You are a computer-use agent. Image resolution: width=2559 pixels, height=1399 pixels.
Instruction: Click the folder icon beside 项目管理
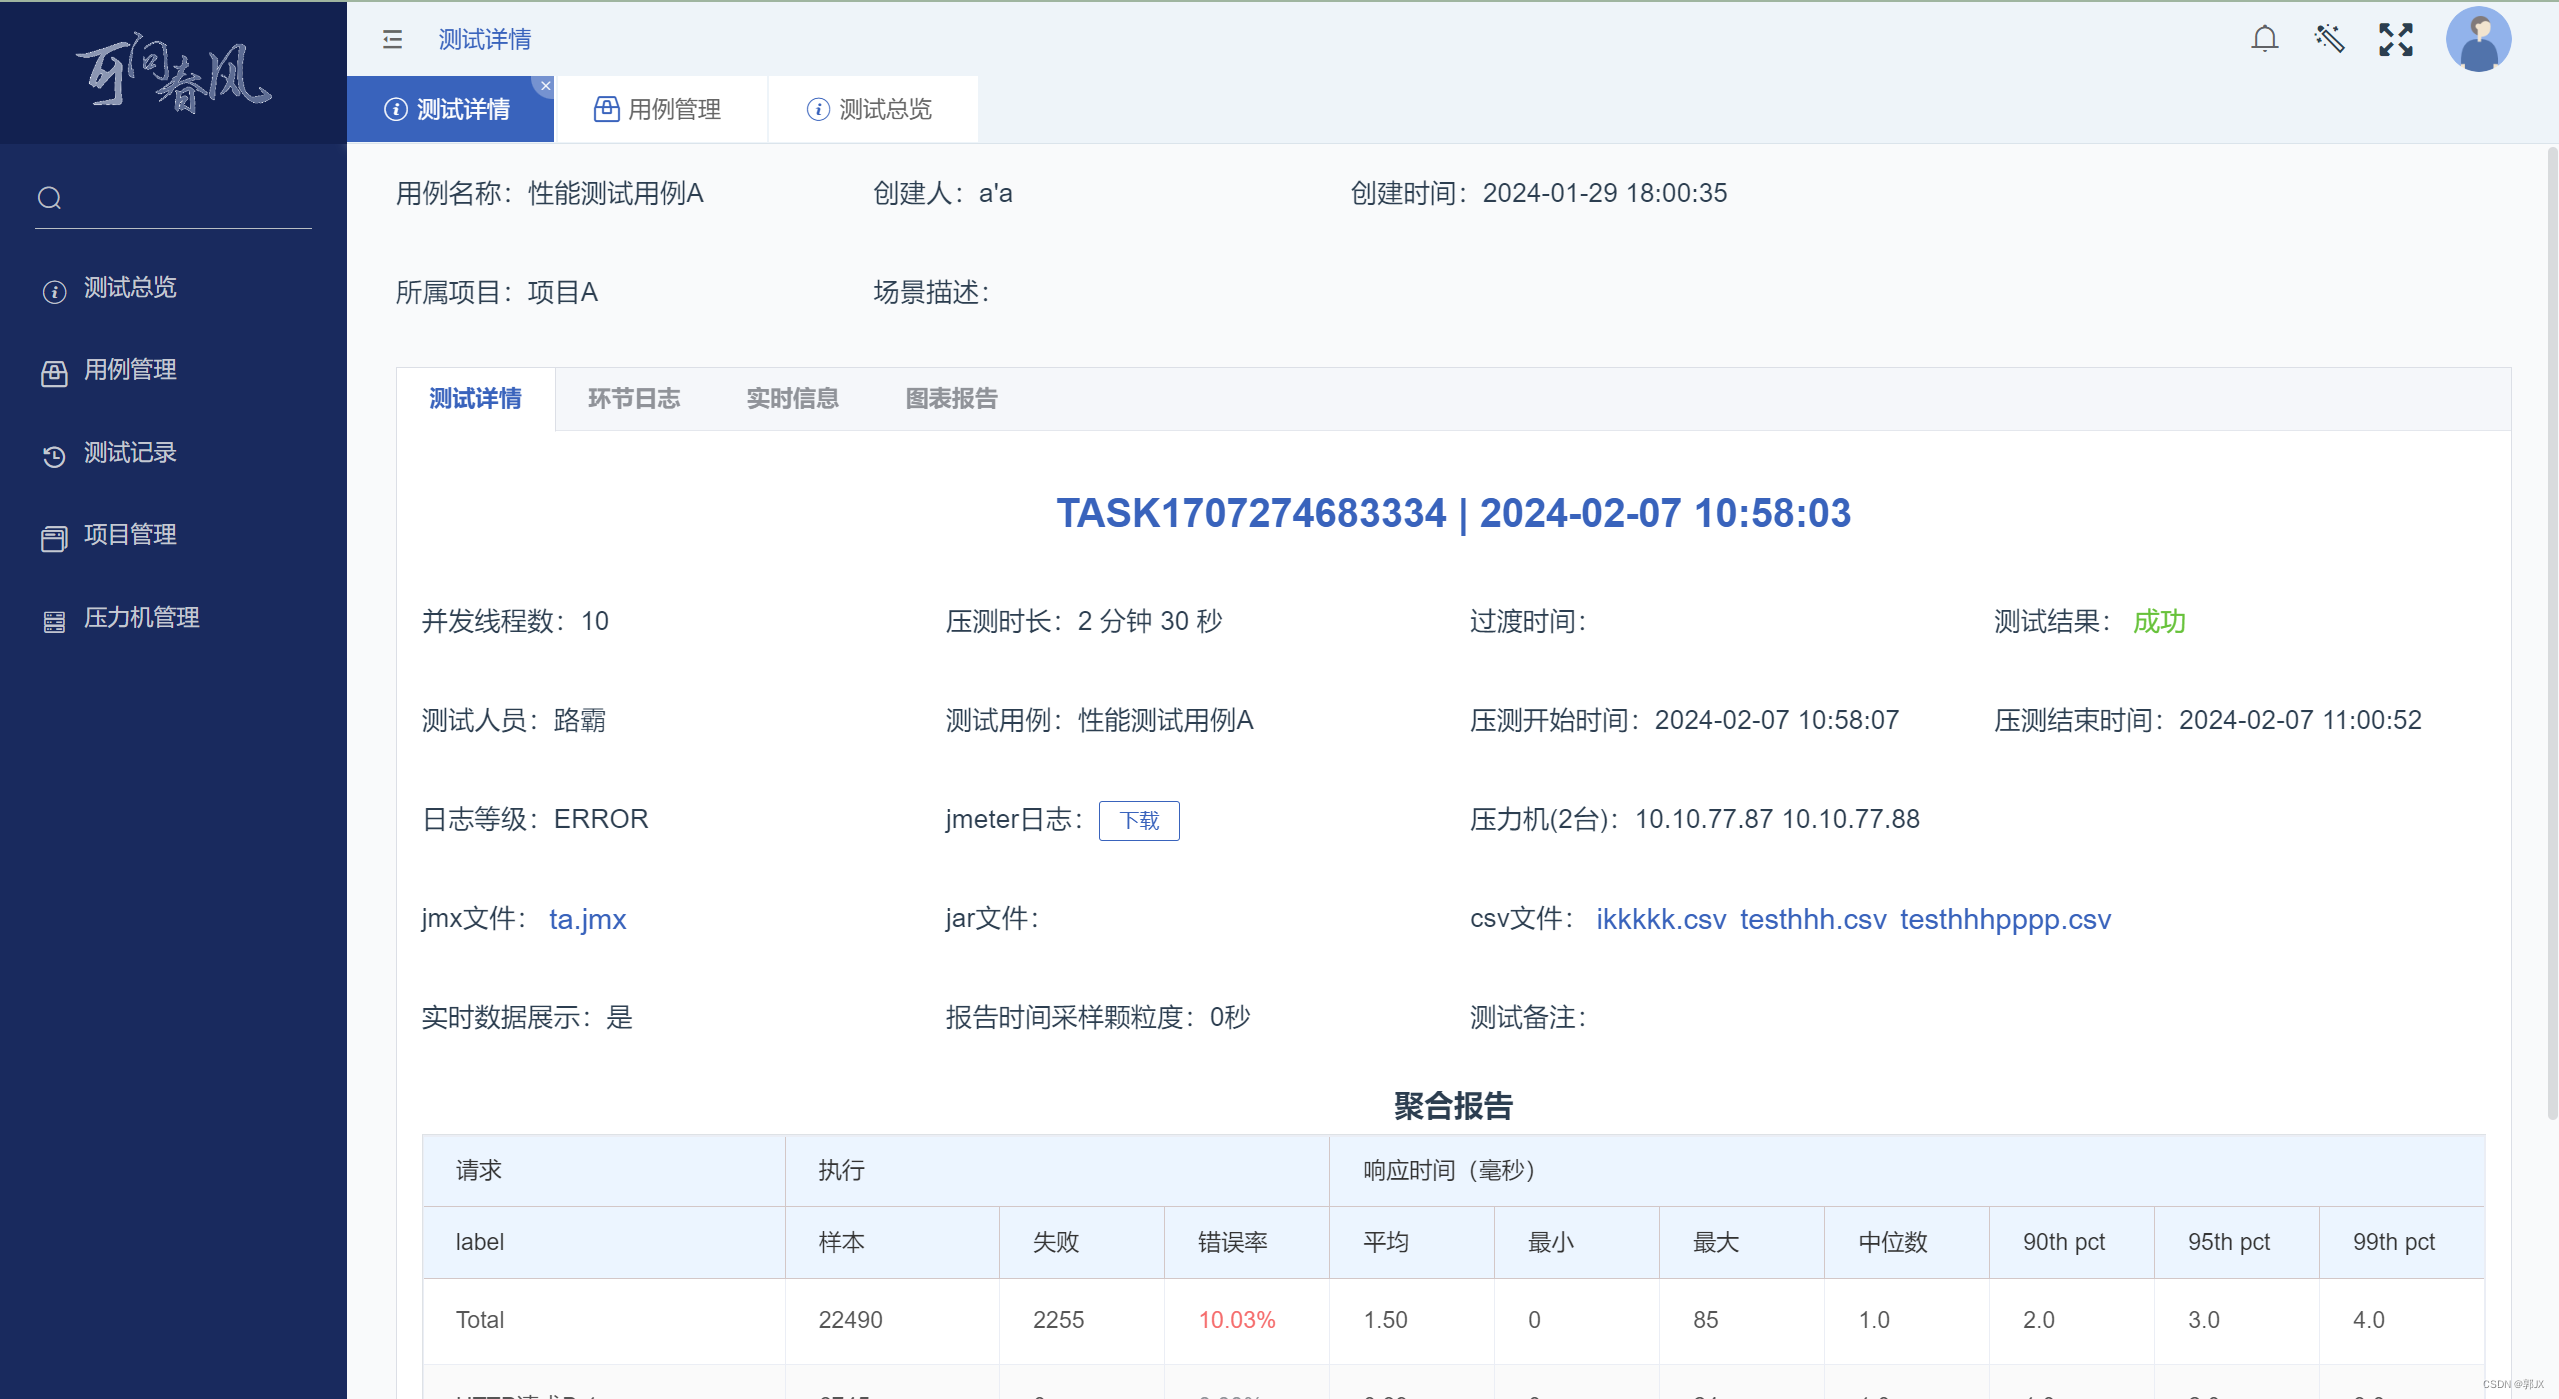pyautogui.click(x=54, y=538)
